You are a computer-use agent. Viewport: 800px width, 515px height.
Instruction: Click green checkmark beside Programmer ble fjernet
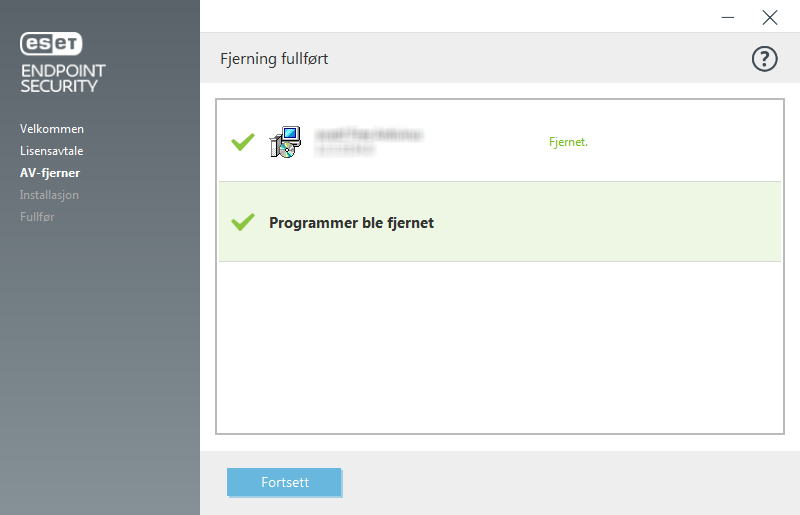click(243, 222)
